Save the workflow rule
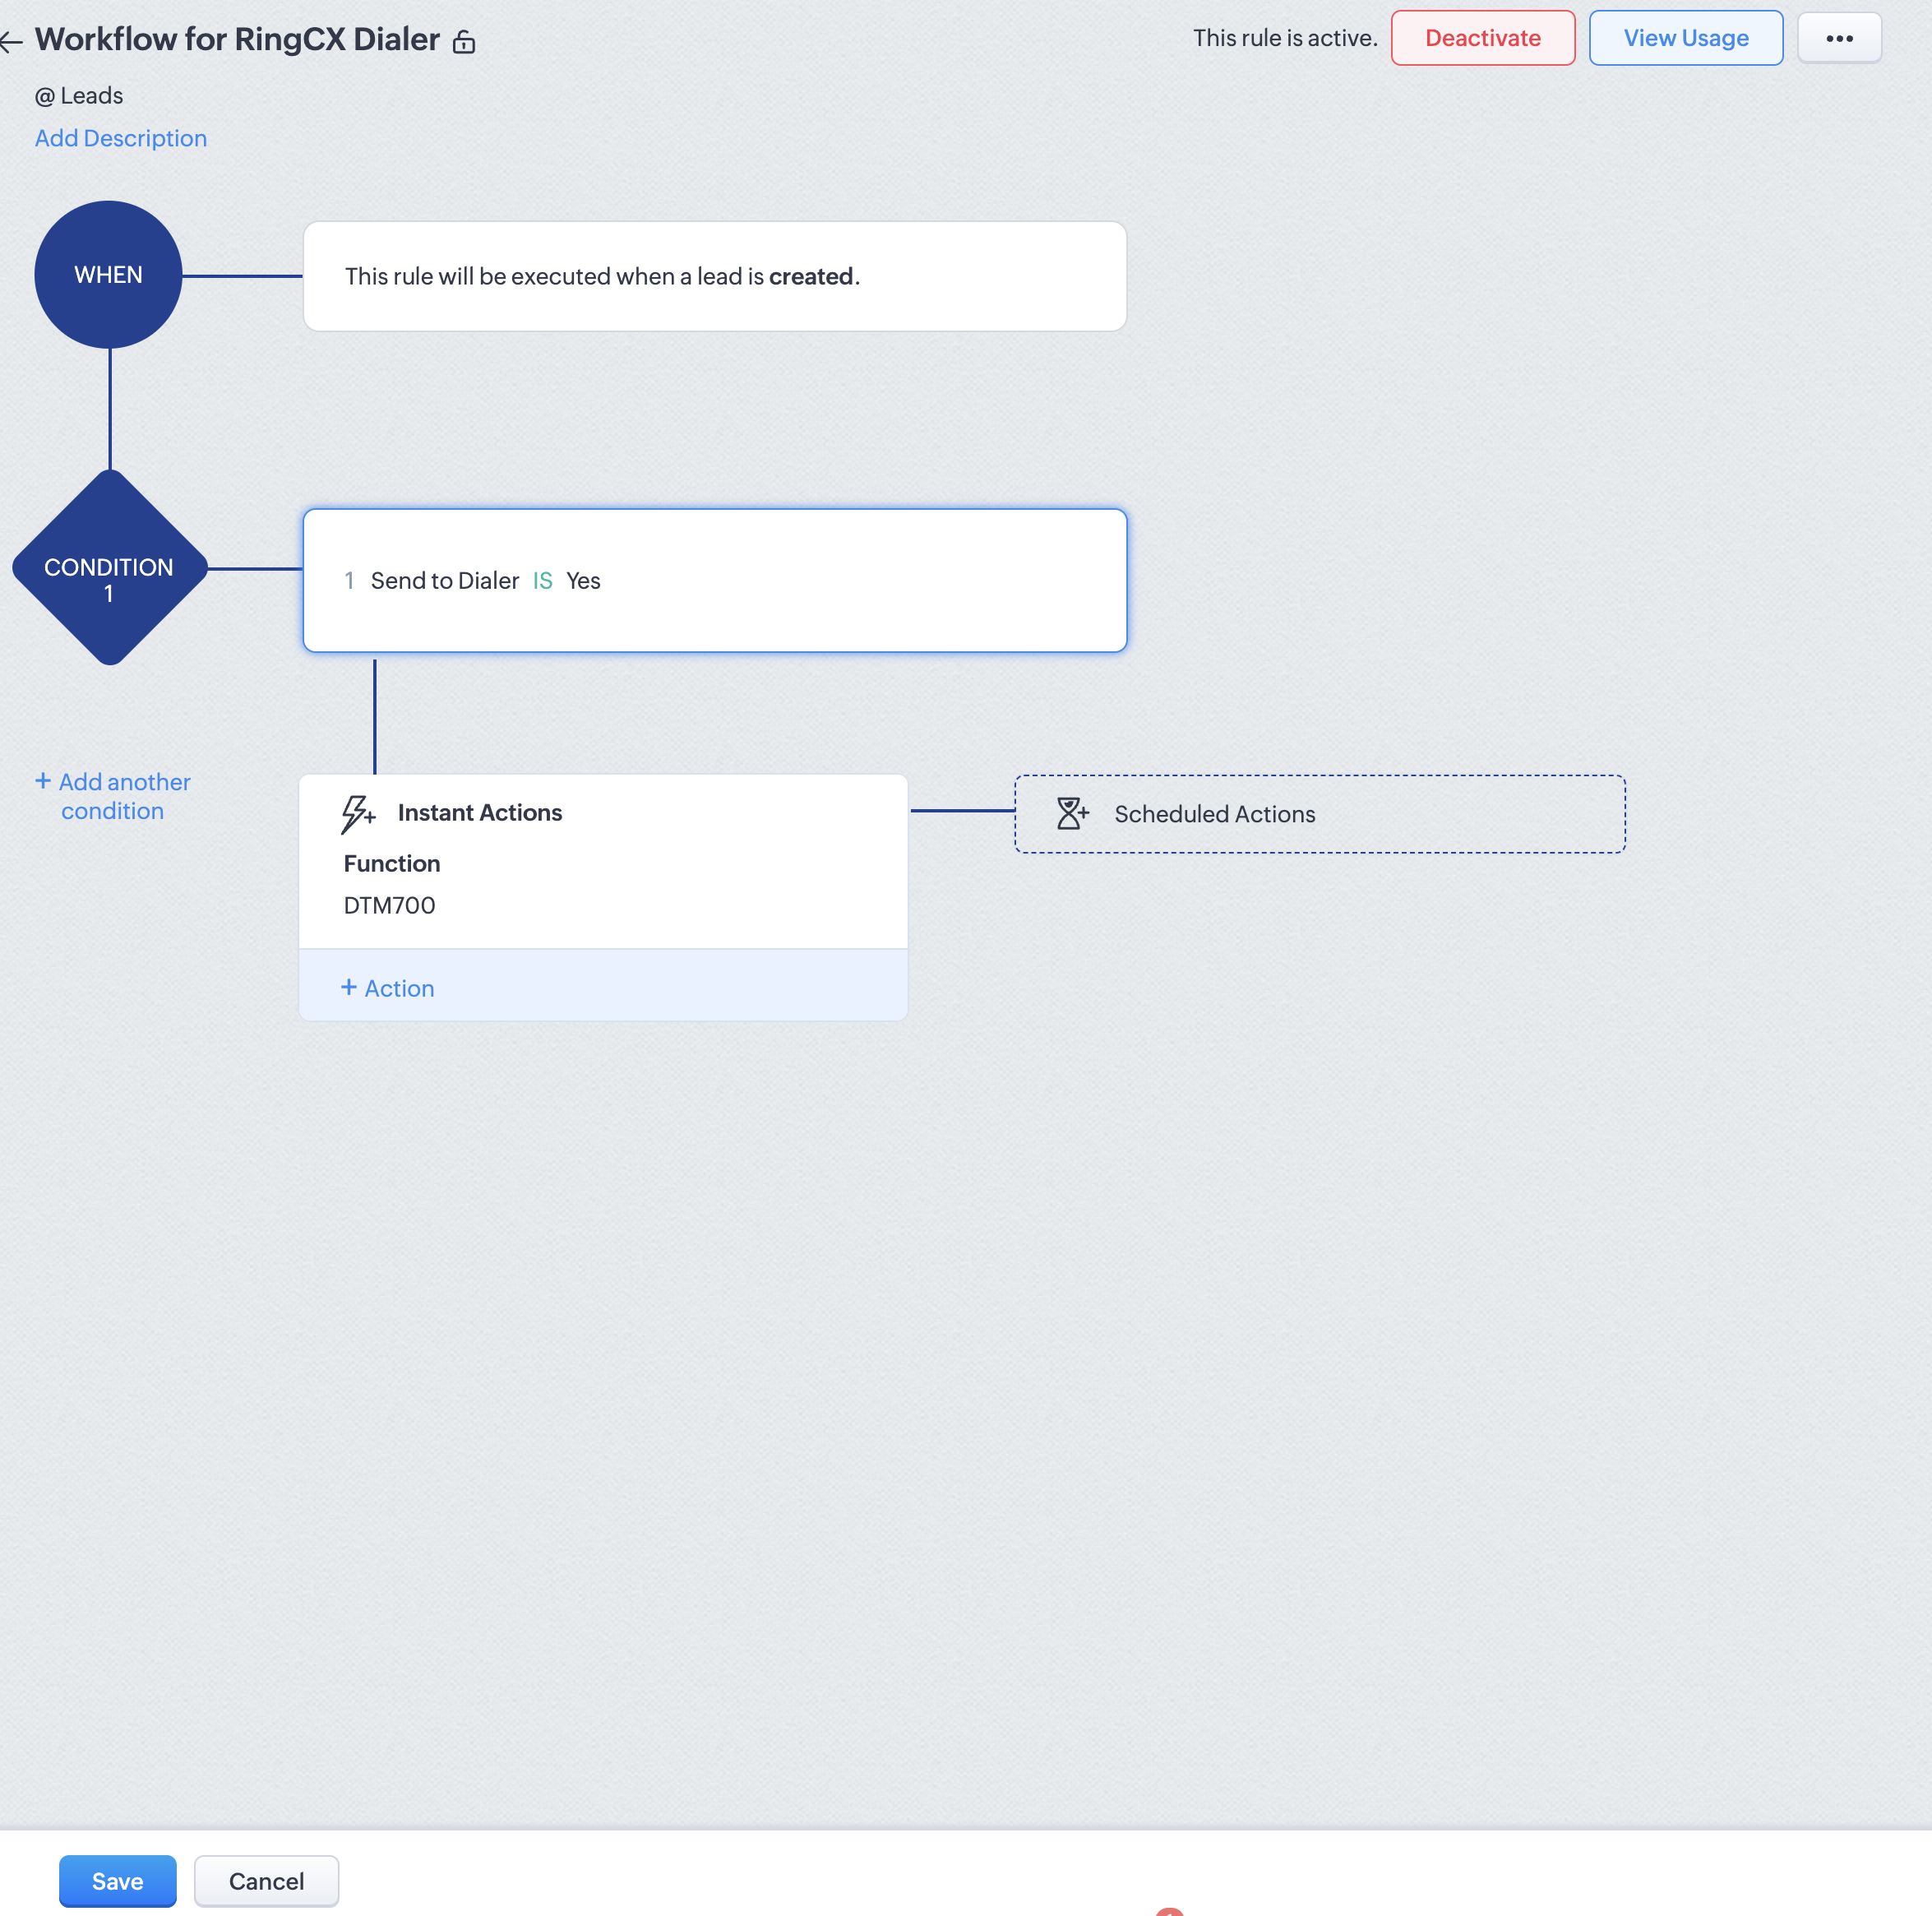The height and width of the screenshot is (1916, 1932). click(x=118, y=1880)
